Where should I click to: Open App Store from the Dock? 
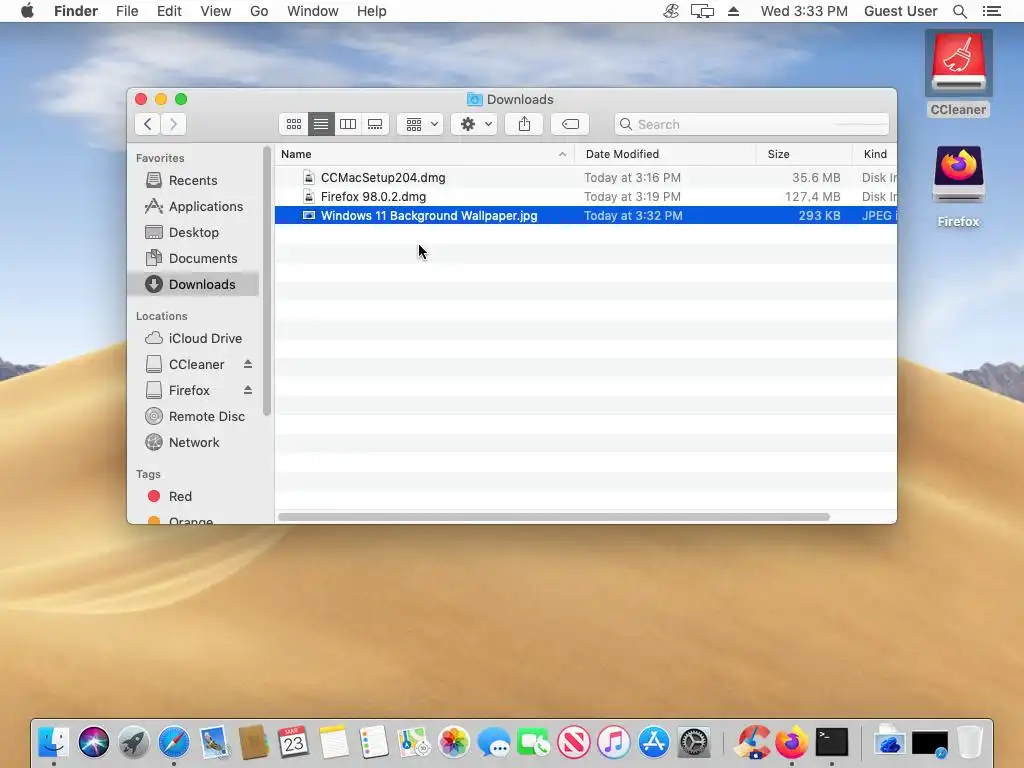point(654,743)
